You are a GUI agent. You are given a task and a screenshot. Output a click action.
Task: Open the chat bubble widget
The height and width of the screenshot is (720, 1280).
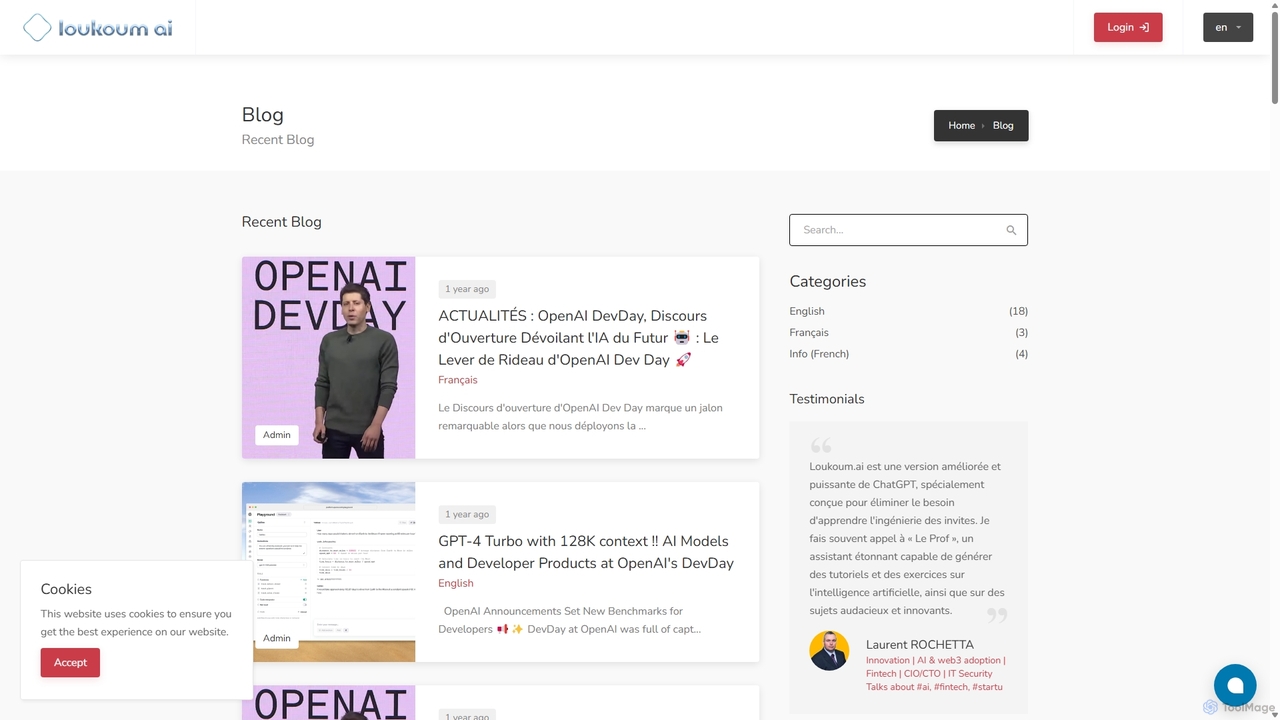pos(1235,685)
